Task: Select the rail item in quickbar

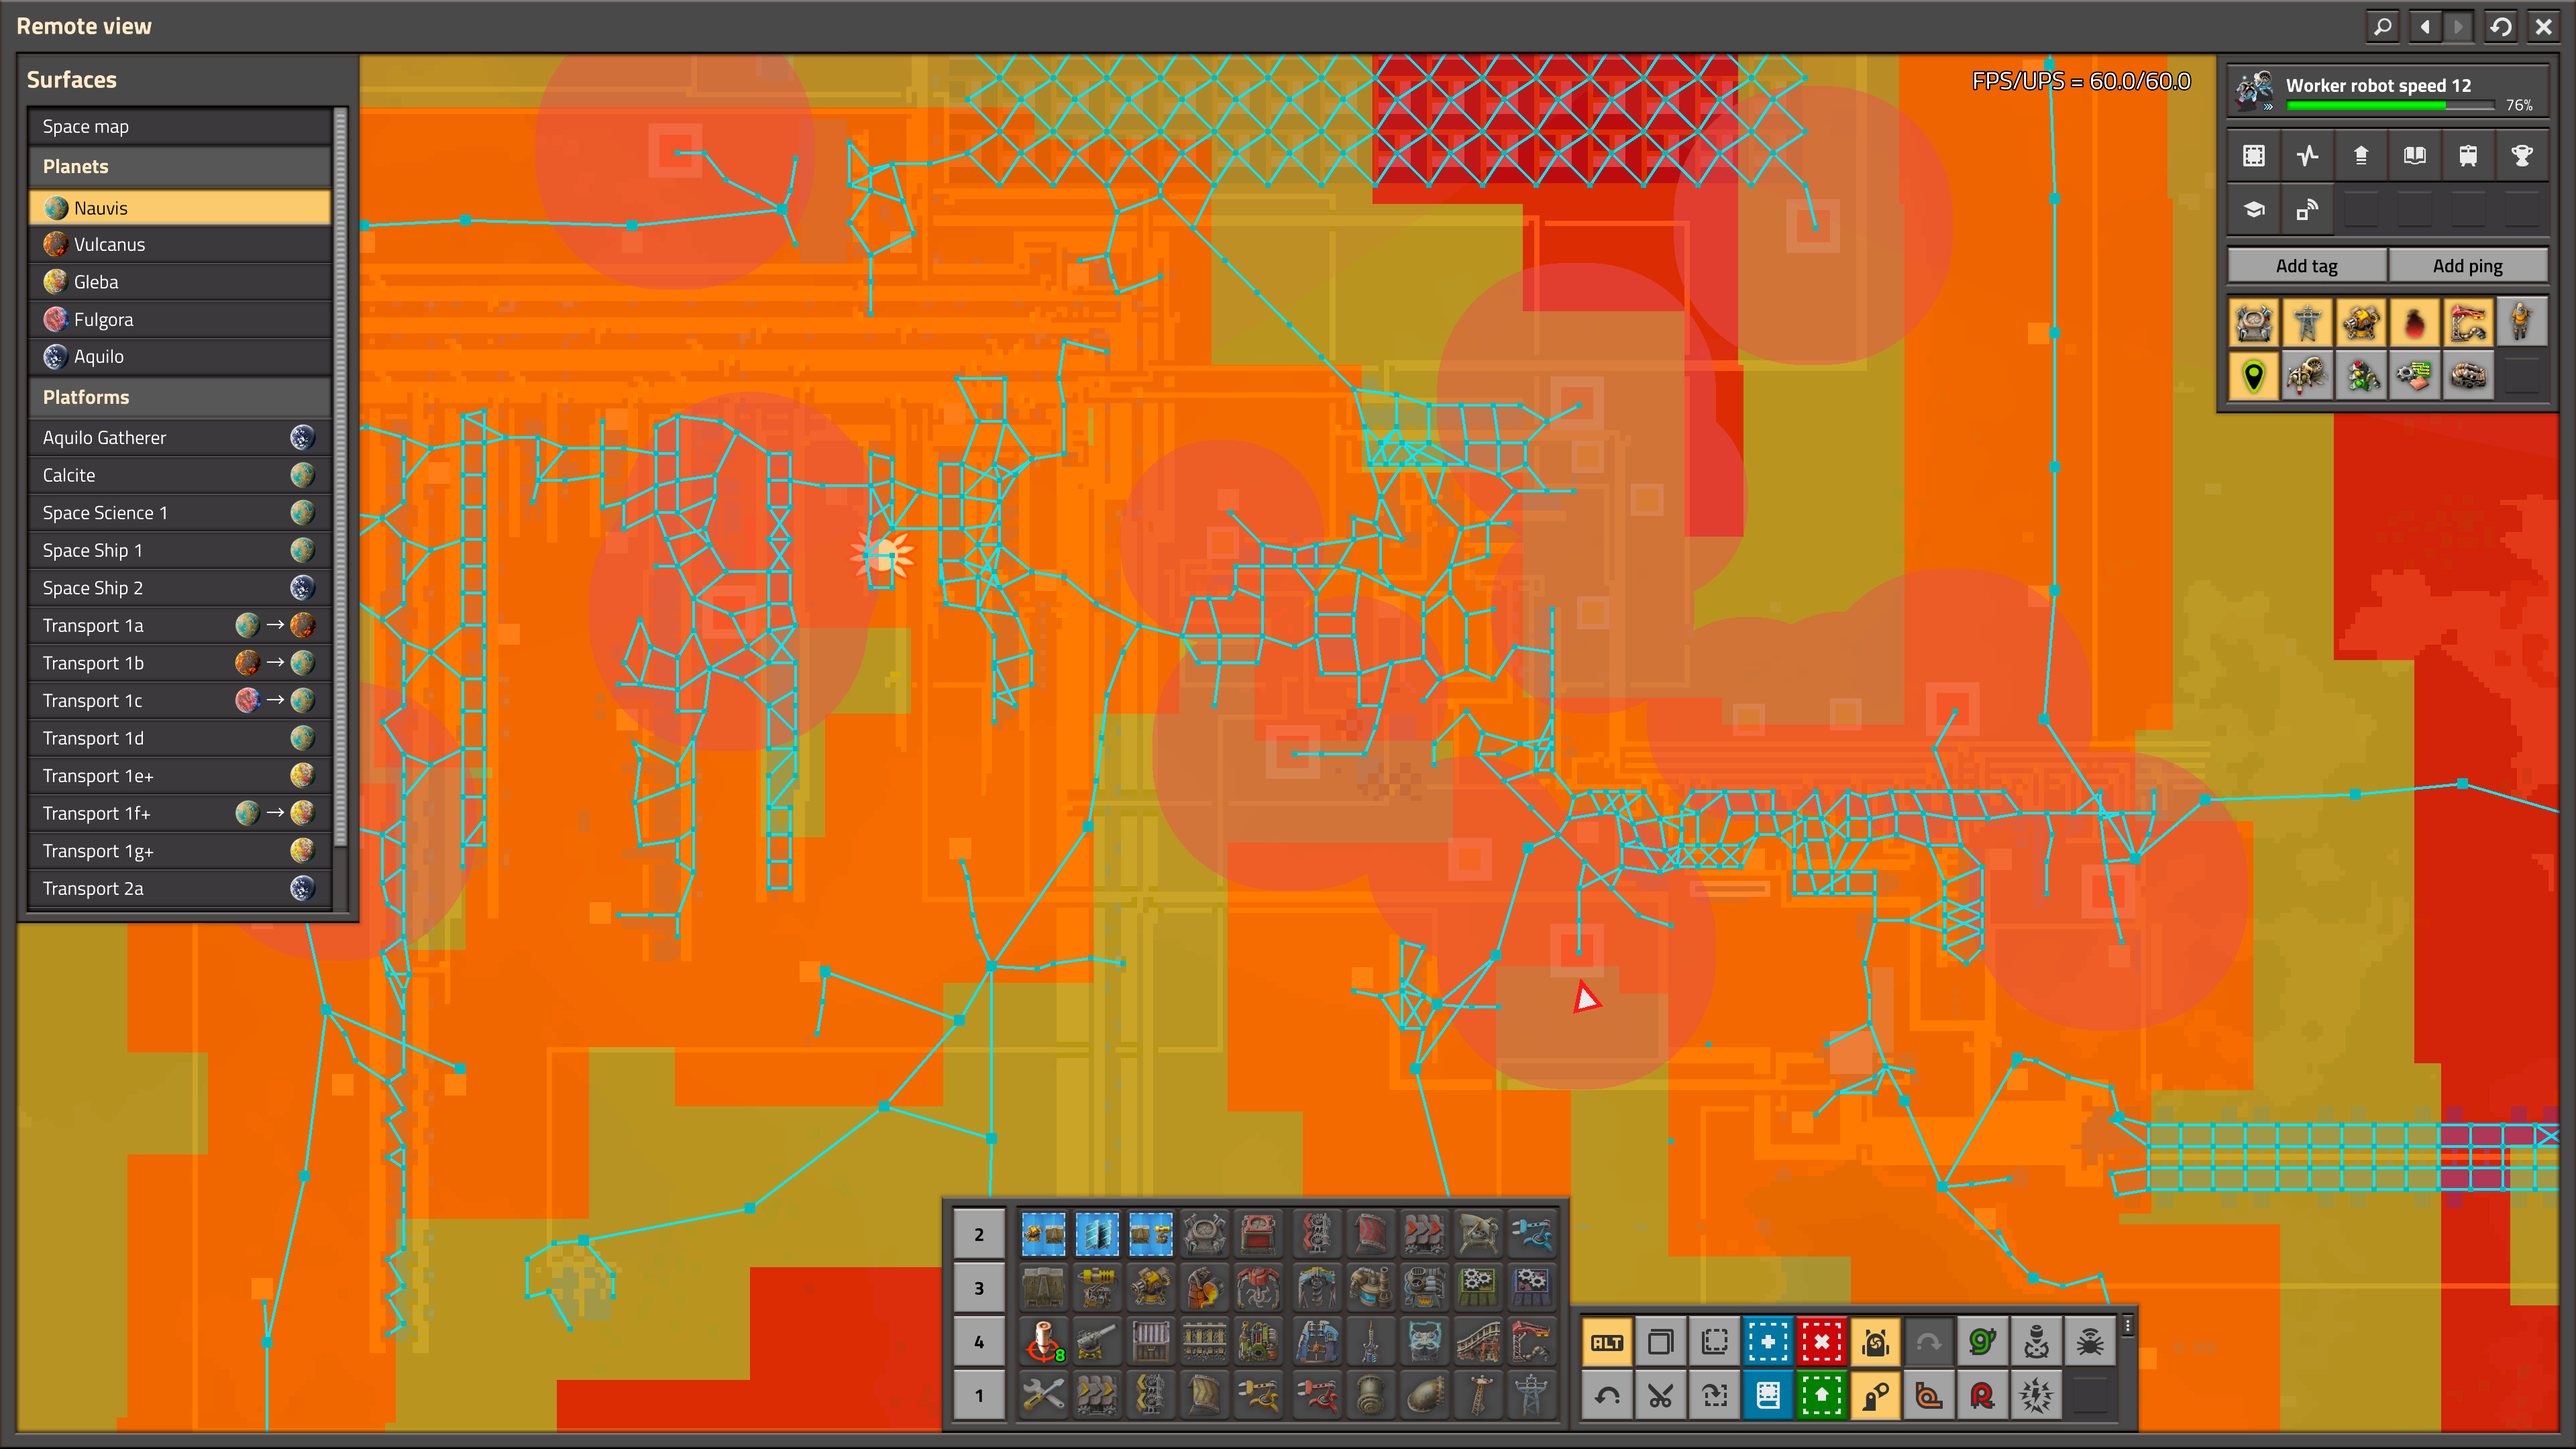Action: click(x=1205, y=1341)
